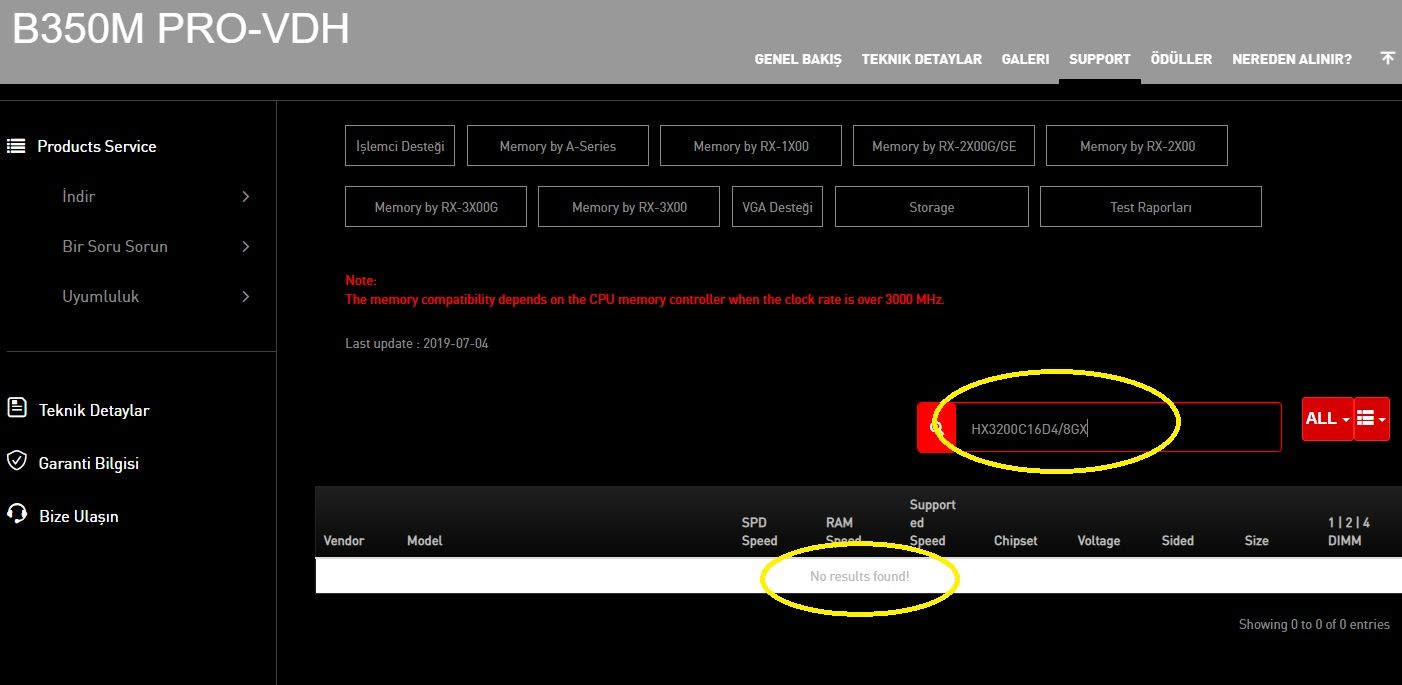1402x685 pixels.
Task: Click the Garanti Bilgisi shield icon
Action: click(16, 460)
